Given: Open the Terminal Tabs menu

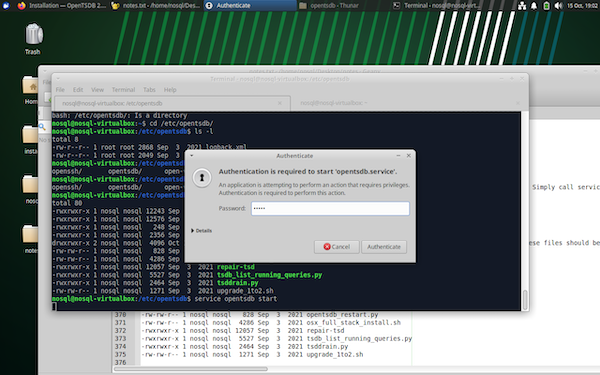Looking at the screenshot, I should [149, 90].
